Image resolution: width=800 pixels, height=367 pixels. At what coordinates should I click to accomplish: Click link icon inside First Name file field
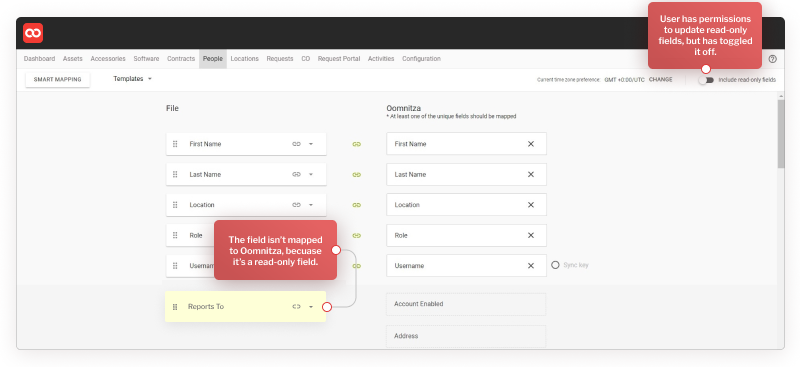296,144
